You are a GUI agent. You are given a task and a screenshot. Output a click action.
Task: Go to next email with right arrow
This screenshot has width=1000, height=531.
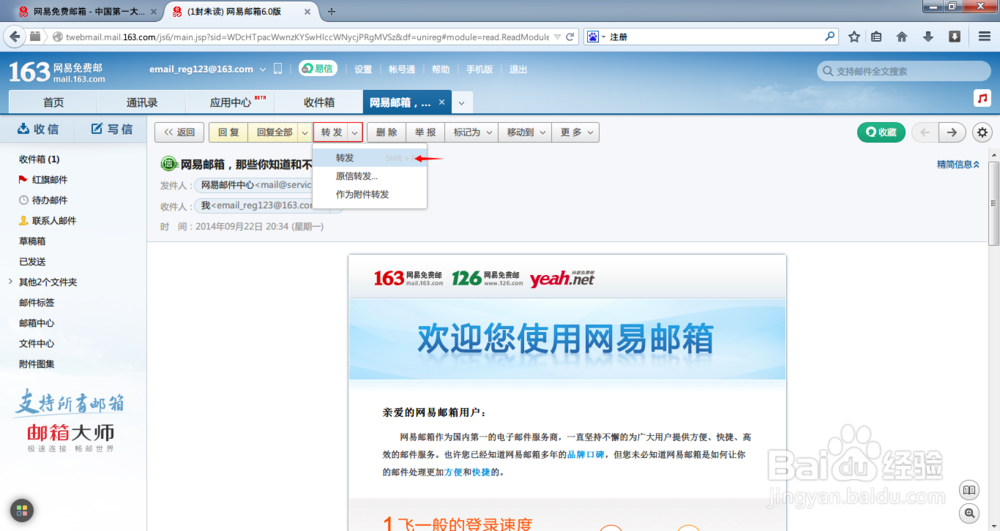pos(952,133)
